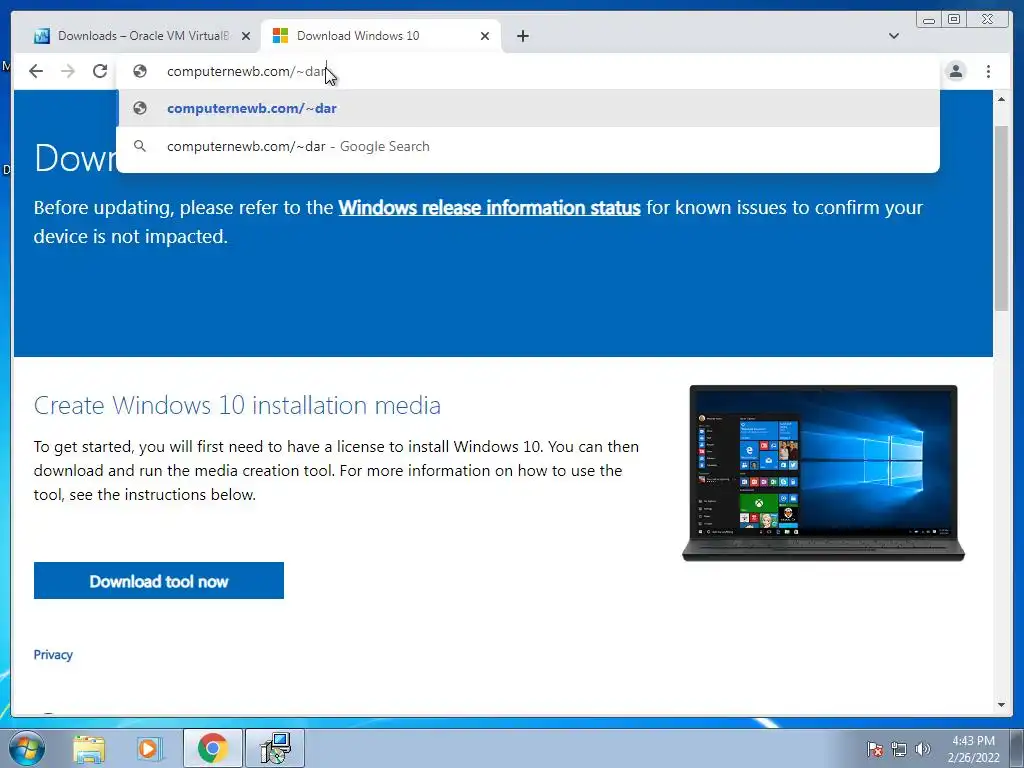Click the forward navigation arrow
The width and height of the screenshot is (1024, 768).
68,71
